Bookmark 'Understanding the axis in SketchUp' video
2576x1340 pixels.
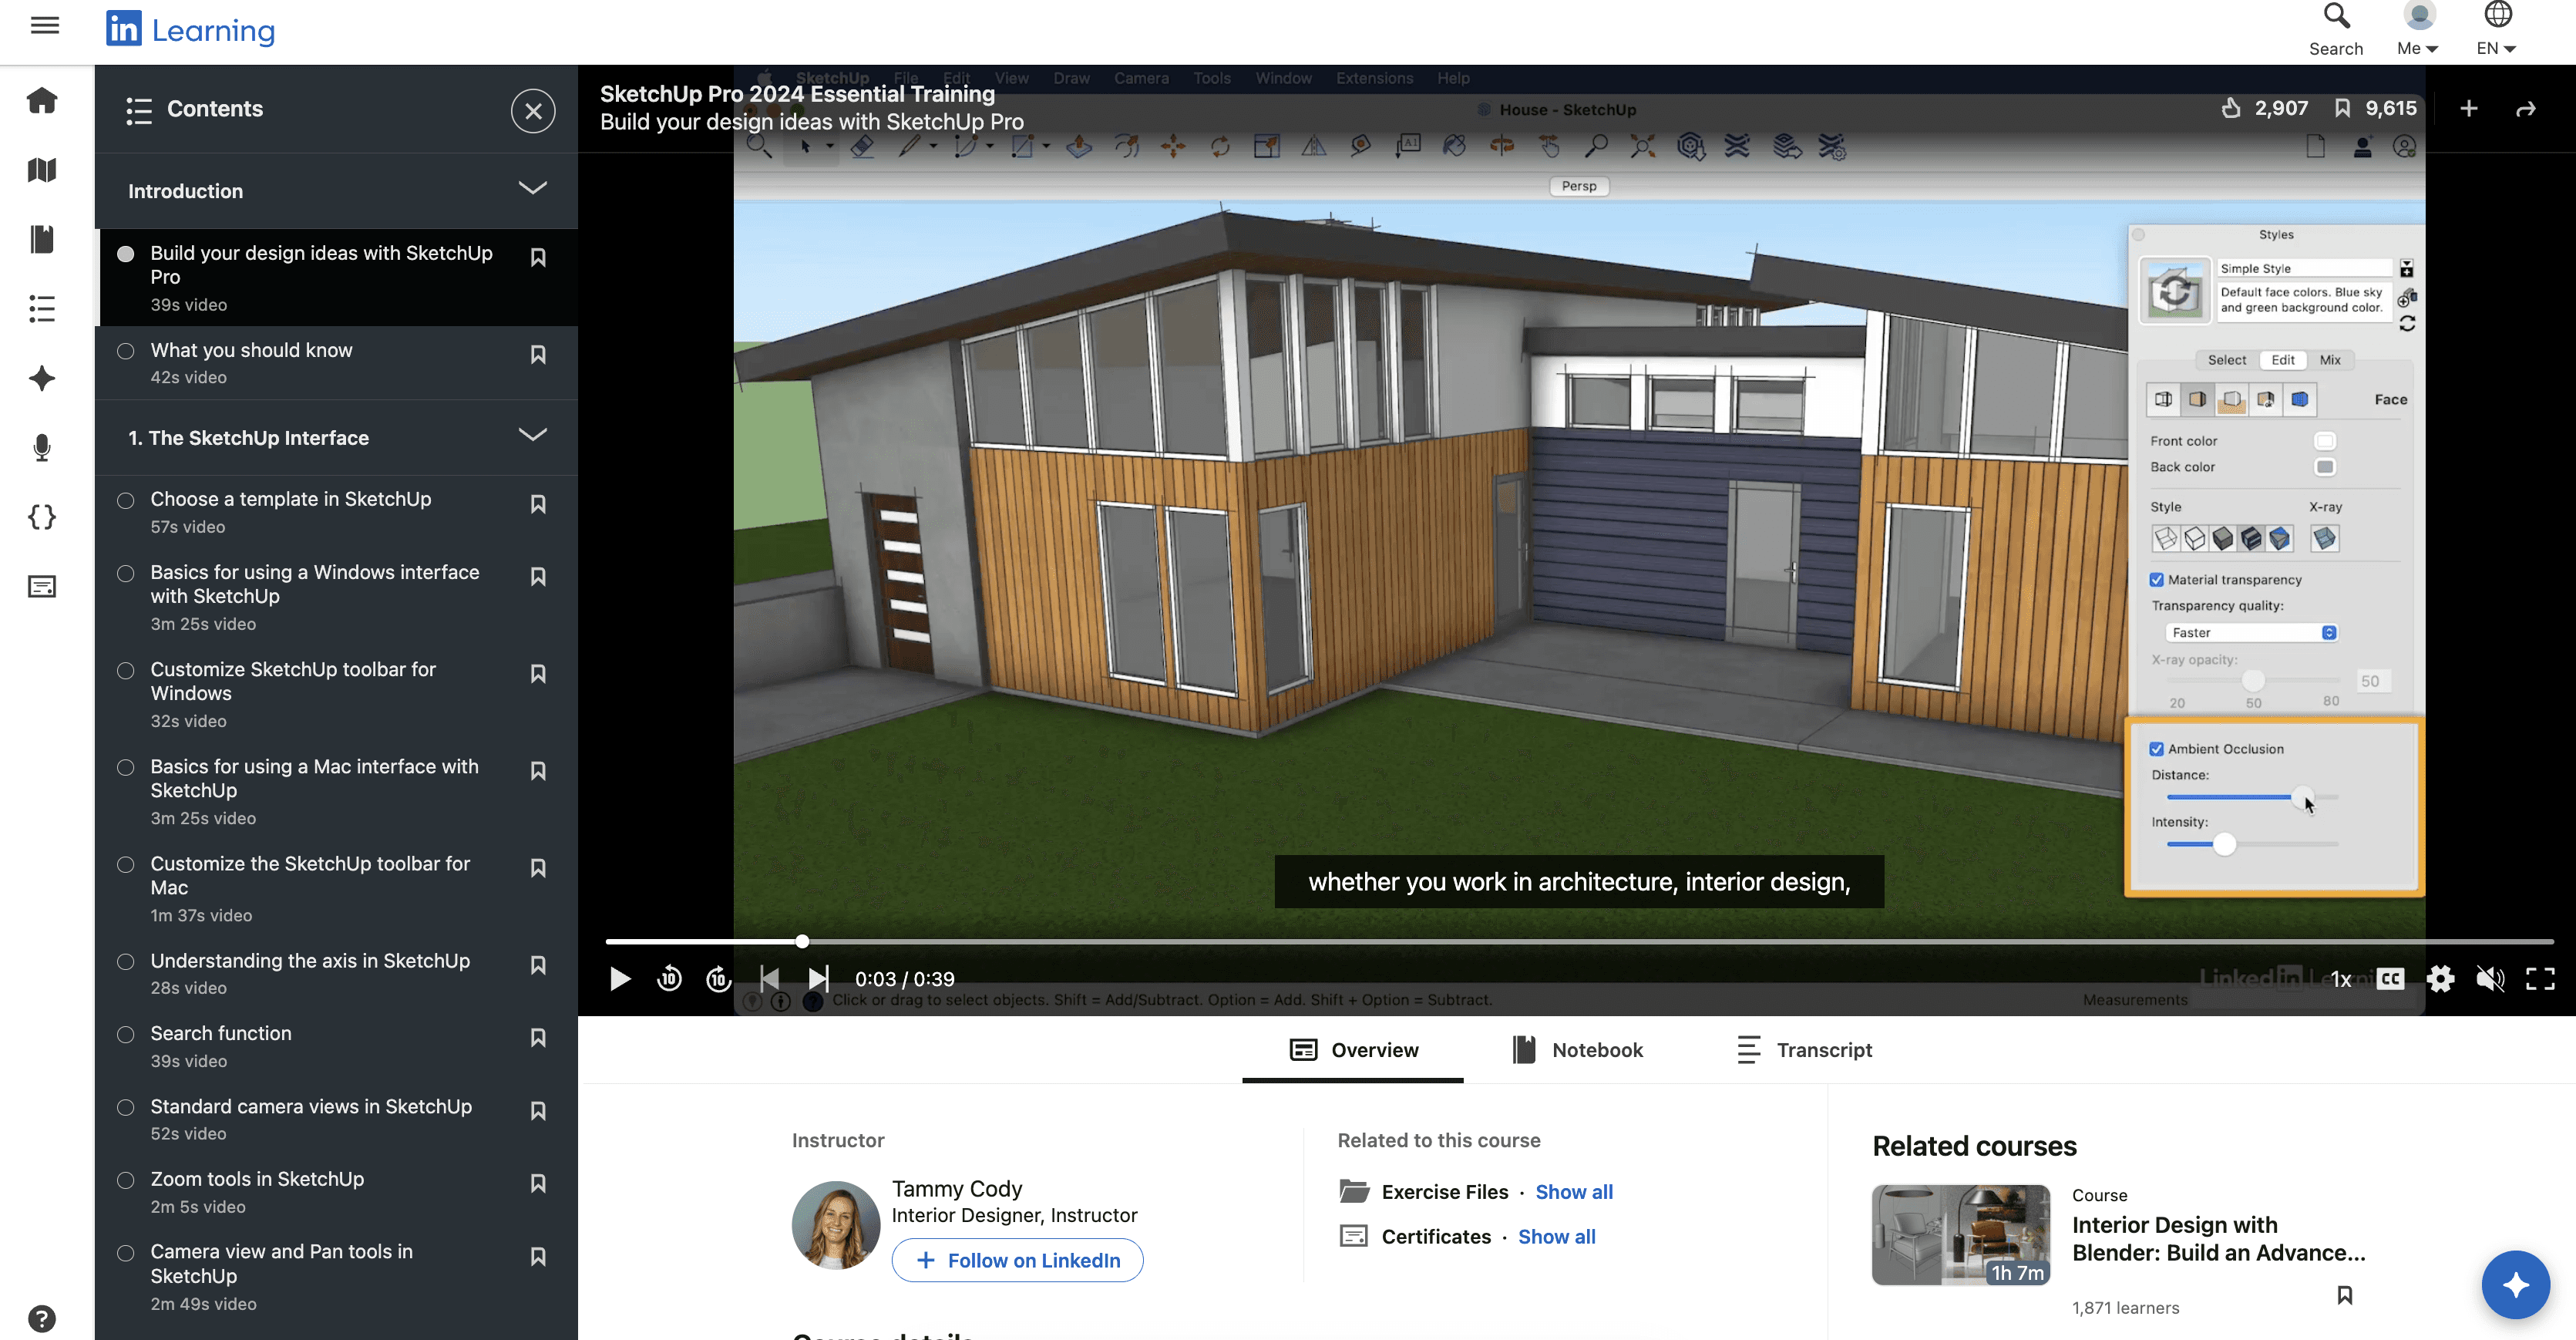(538, 964)
